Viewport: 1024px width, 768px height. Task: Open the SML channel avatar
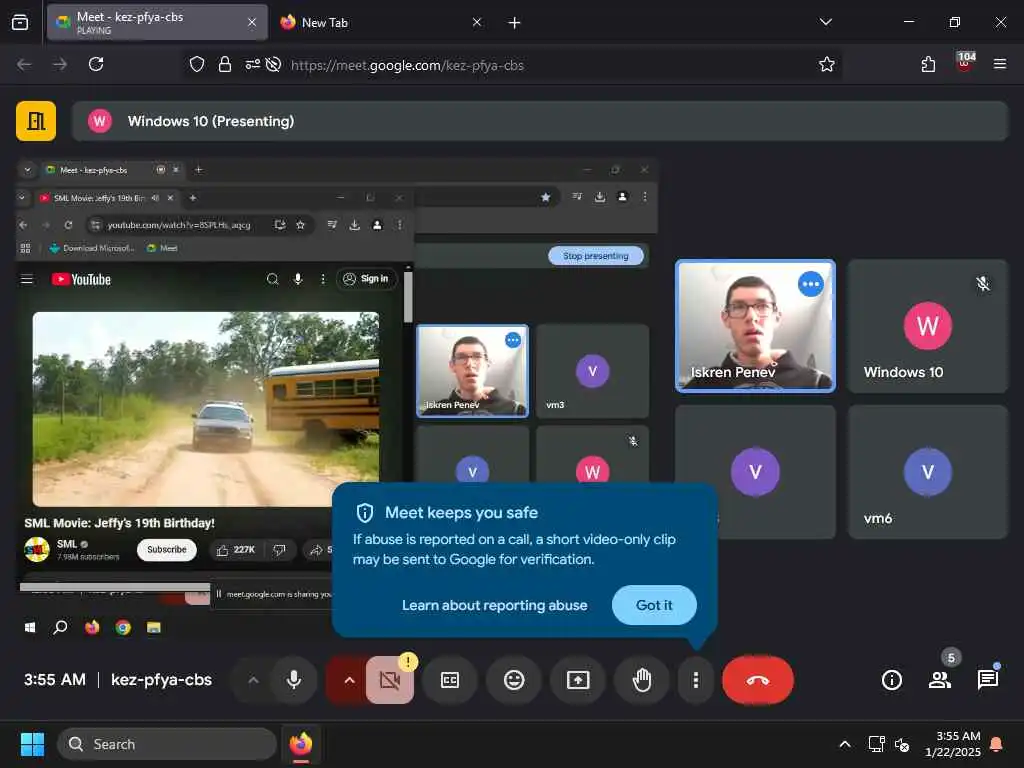coord(37,549)
